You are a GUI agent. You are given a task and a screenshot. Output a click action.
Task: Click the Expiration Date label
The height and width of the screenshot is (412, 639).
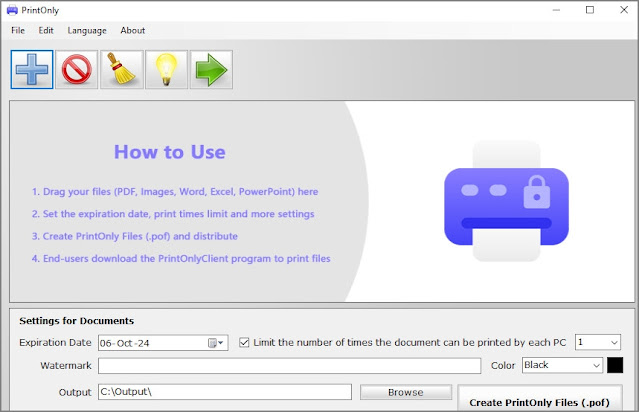(55, 342)
